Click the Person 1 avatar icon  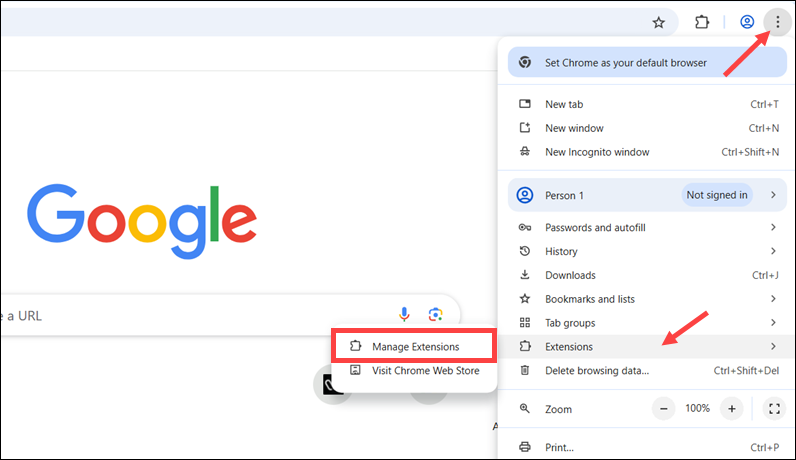pos(525,195)
